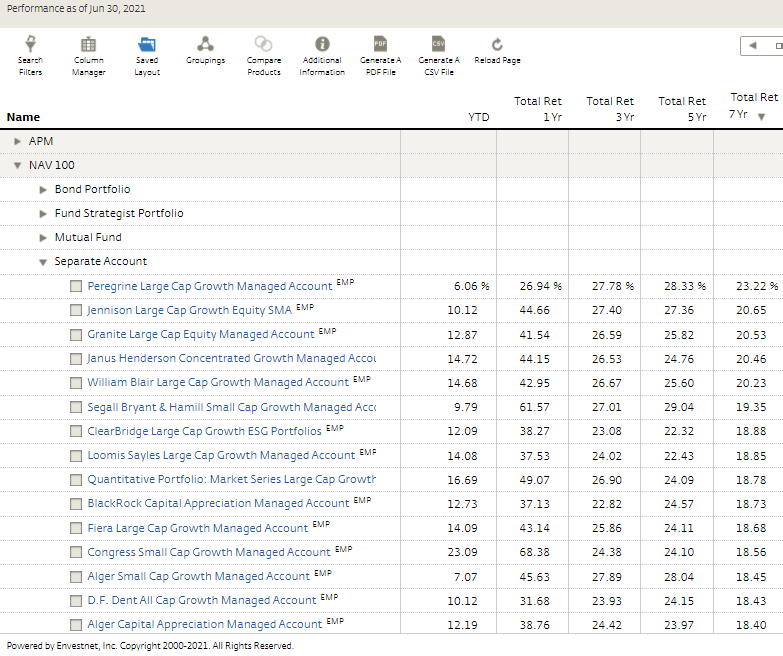Screen dimensions: 783x656
Task: Sort by the YTD column header
Action: point(478,117)
